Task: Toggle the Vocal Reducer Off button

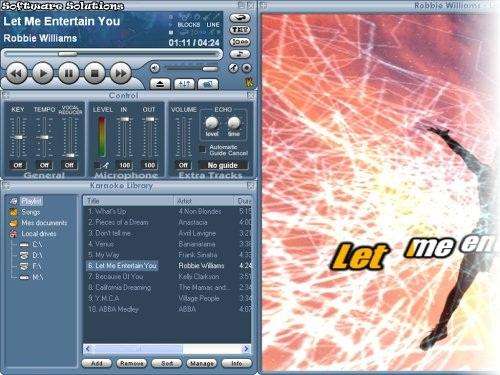Action: click(69, 165)
